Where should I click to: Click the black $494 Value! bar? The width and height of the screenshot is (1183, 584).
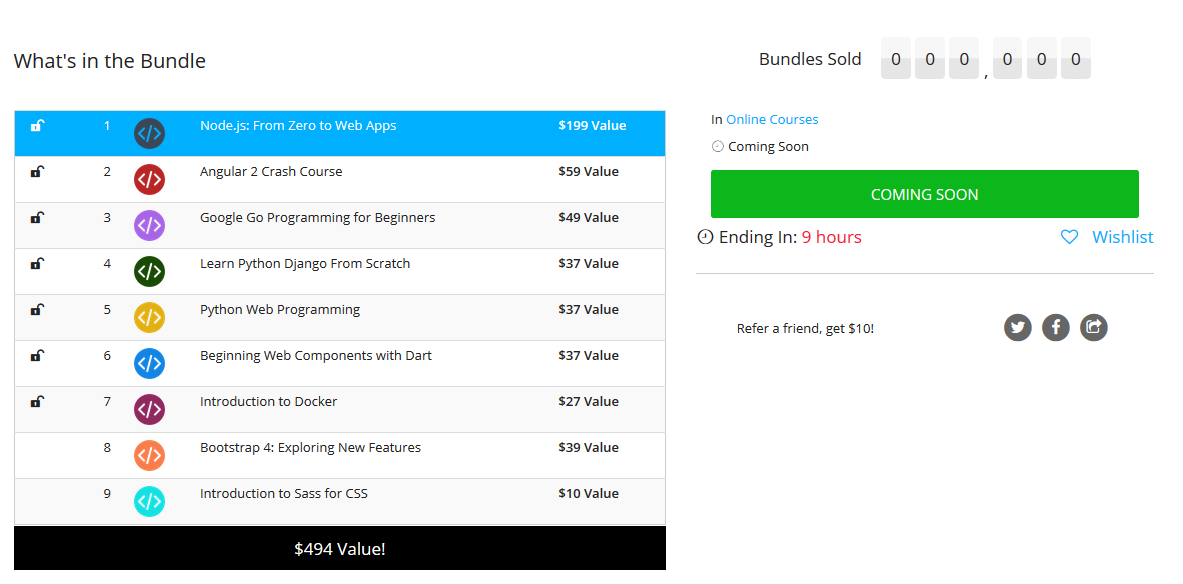tap(340, 549)
